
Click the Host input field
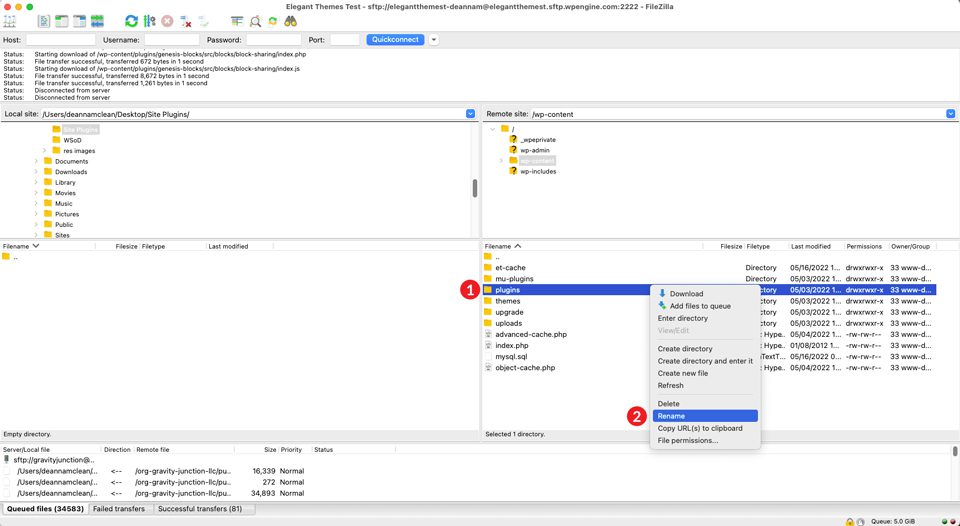point(60,40)
